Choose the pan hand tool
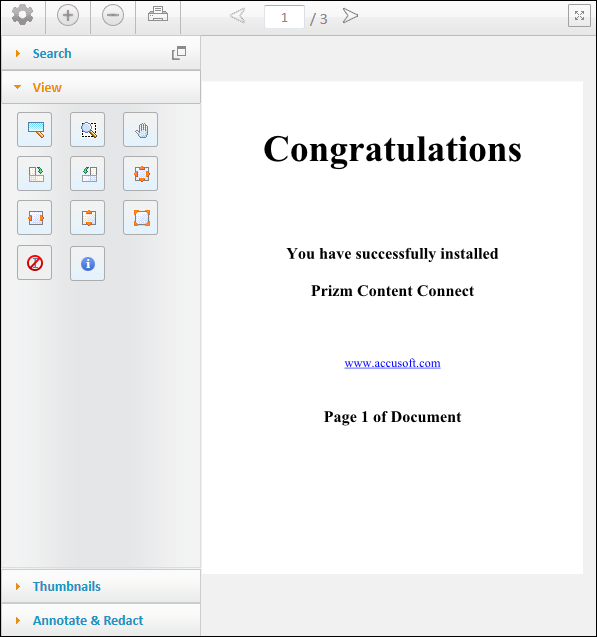 point(141,130)
